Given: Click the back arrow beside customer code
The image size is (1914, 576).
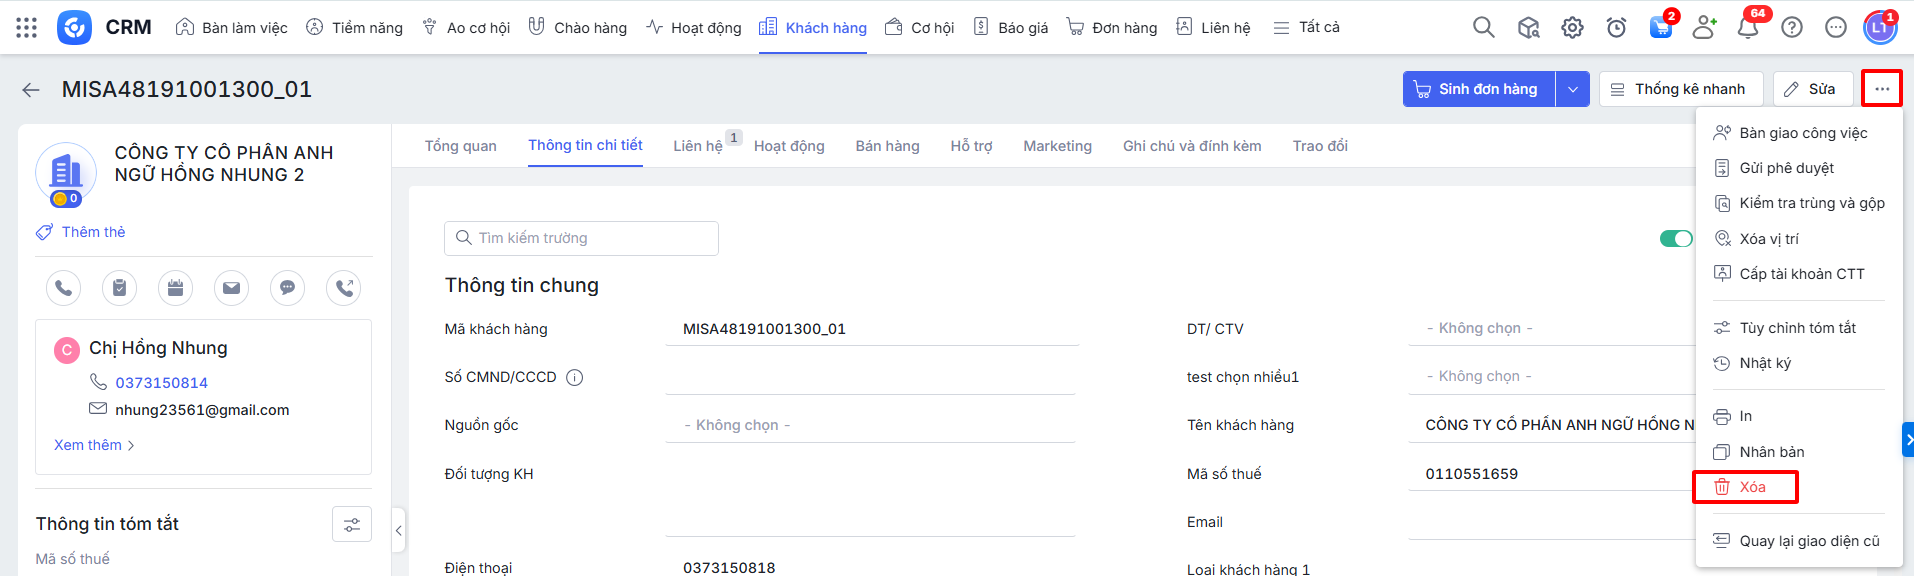Looking at the screenshot, I should click(x=31, y=90).
